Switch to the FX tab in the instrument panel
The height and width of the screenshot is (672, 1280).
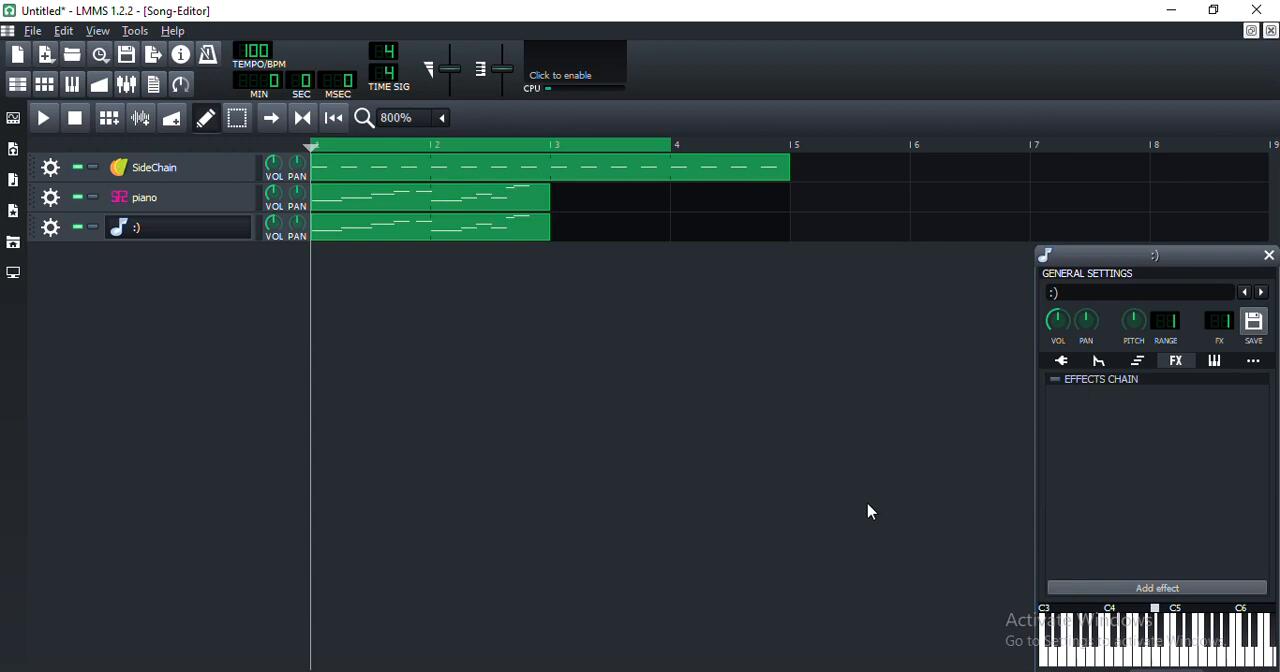[x=1176, y=361]
